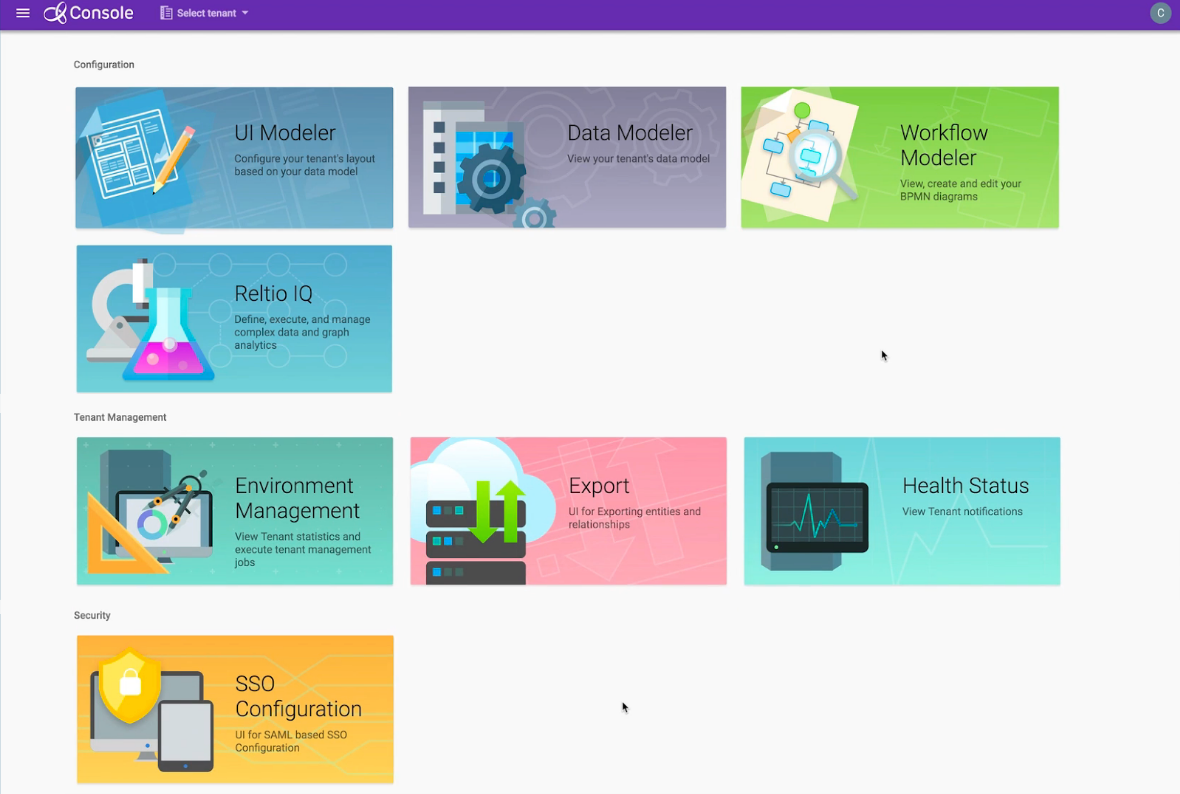
Task: Click 'View, create and edit your BPMN diagrams' text
Action: coord(960,190)
